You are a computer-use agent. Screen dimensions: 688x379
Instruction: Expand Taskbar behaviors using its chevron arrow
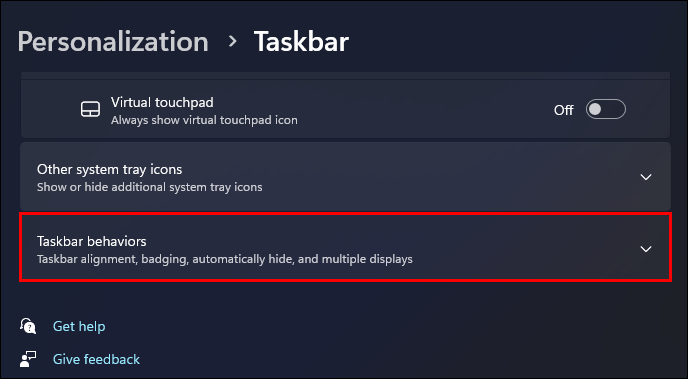point(646,249)
